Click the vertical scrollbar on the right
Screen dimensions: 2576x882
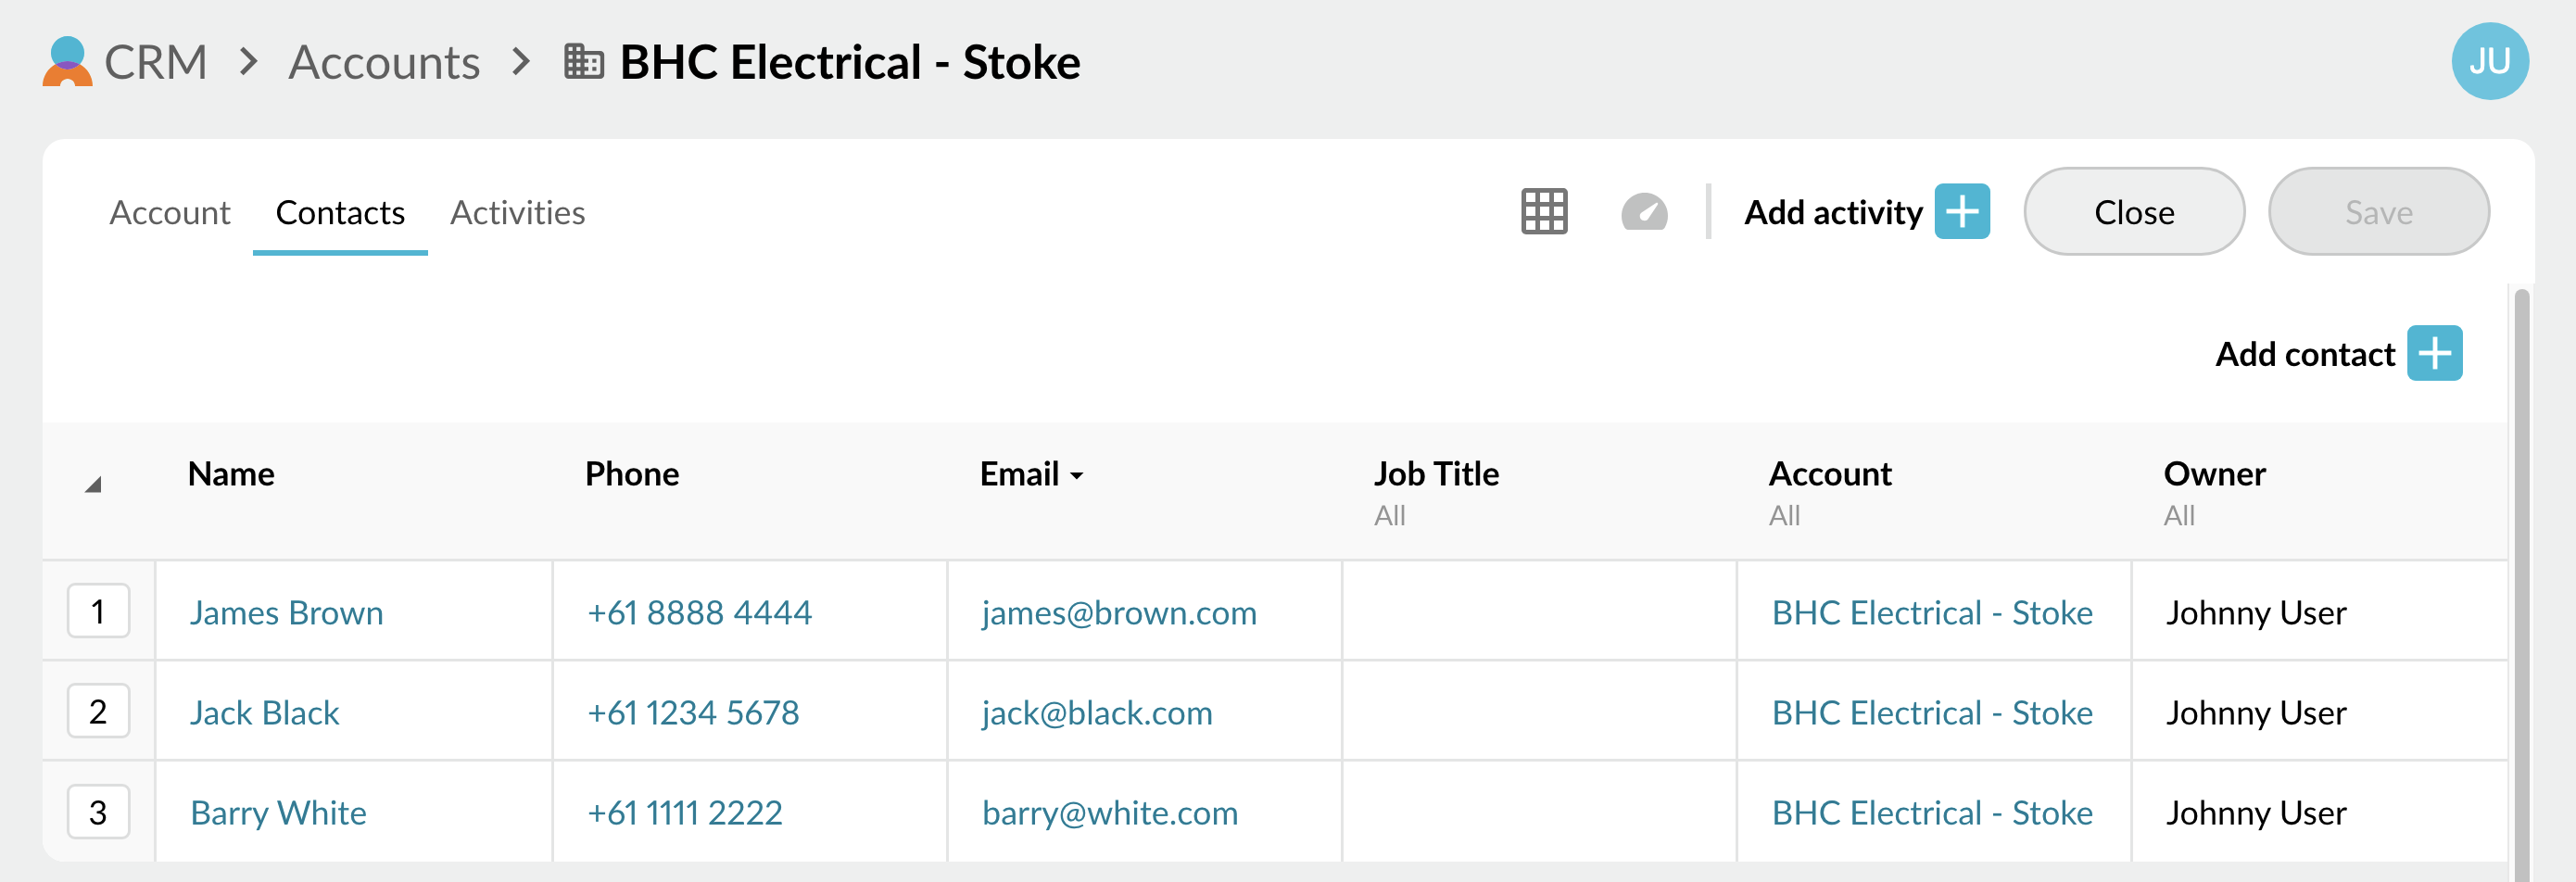pos(2521,580)
